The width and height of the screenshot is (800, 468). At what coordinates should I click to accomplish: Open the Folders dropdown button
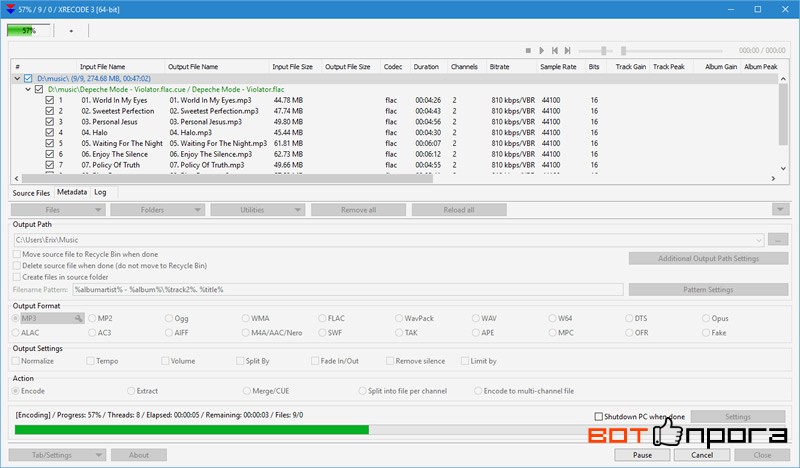[157, 210]
